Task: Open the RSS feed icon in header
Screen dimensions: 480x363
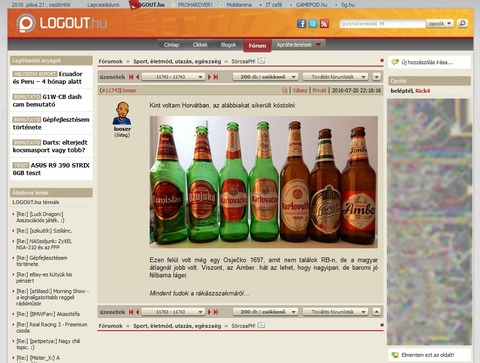Action: 324,24
